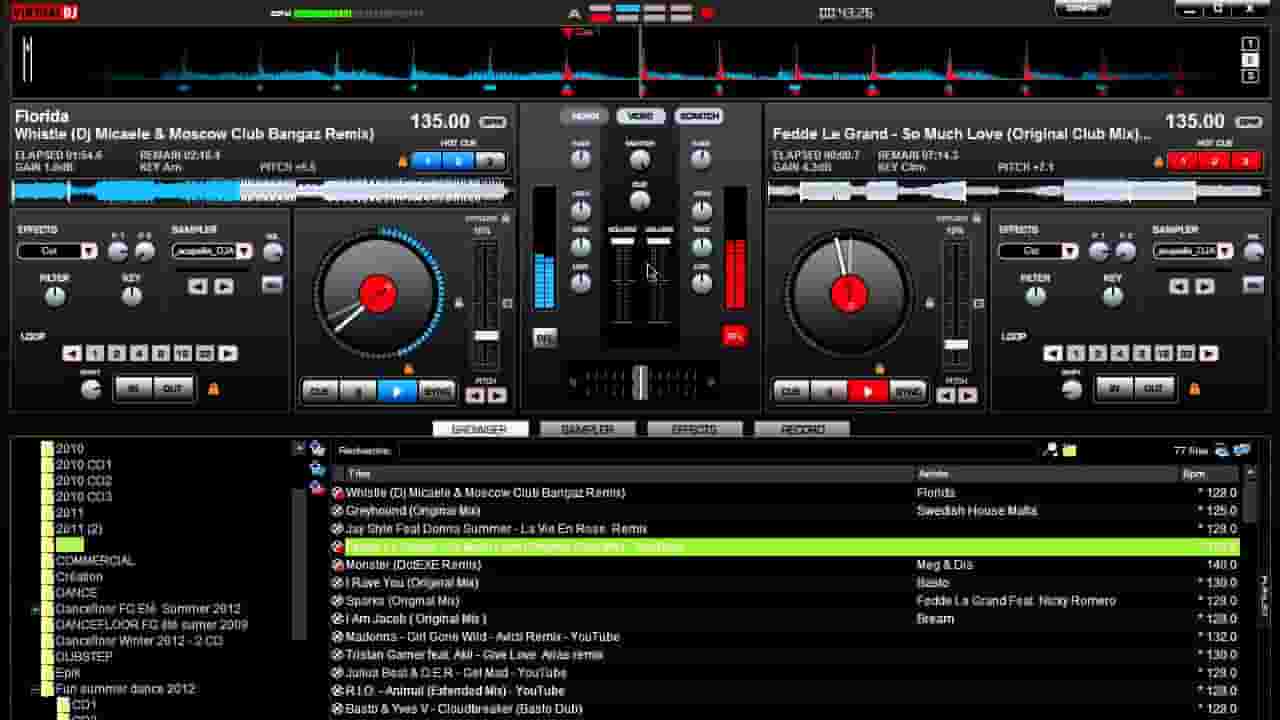
Task: Set a 4-beat loop on left deck
Action: (139, 353)
